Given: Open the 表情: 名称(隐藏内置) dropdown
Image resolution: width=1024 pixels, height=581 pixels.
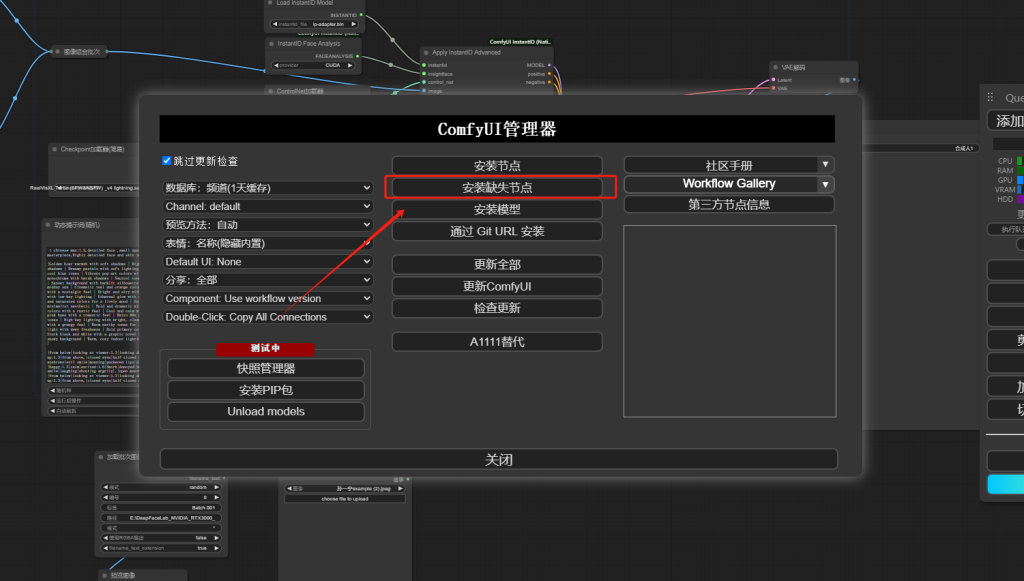Looking at the screenshot, I should point(268,243).
